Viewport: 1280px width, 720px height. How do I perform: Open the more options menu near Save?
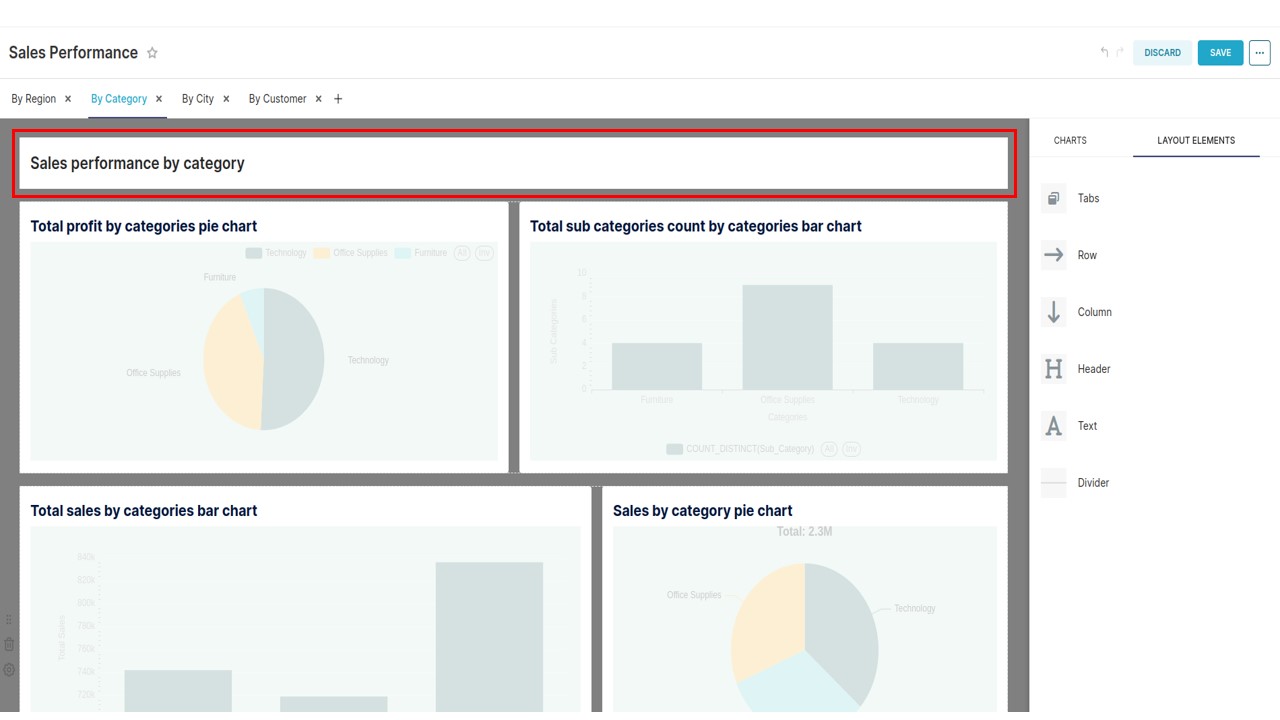[1259, 52]
